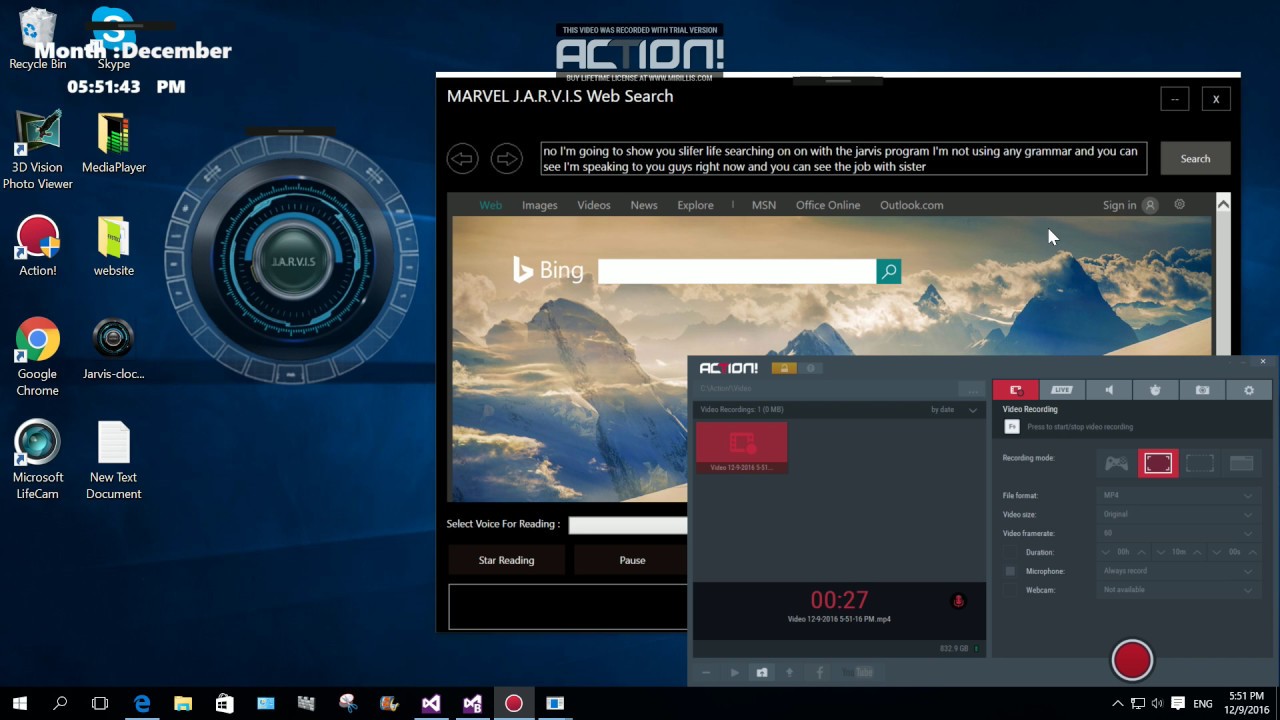Open the benchmark tab in Action!

click(1155, 390)
